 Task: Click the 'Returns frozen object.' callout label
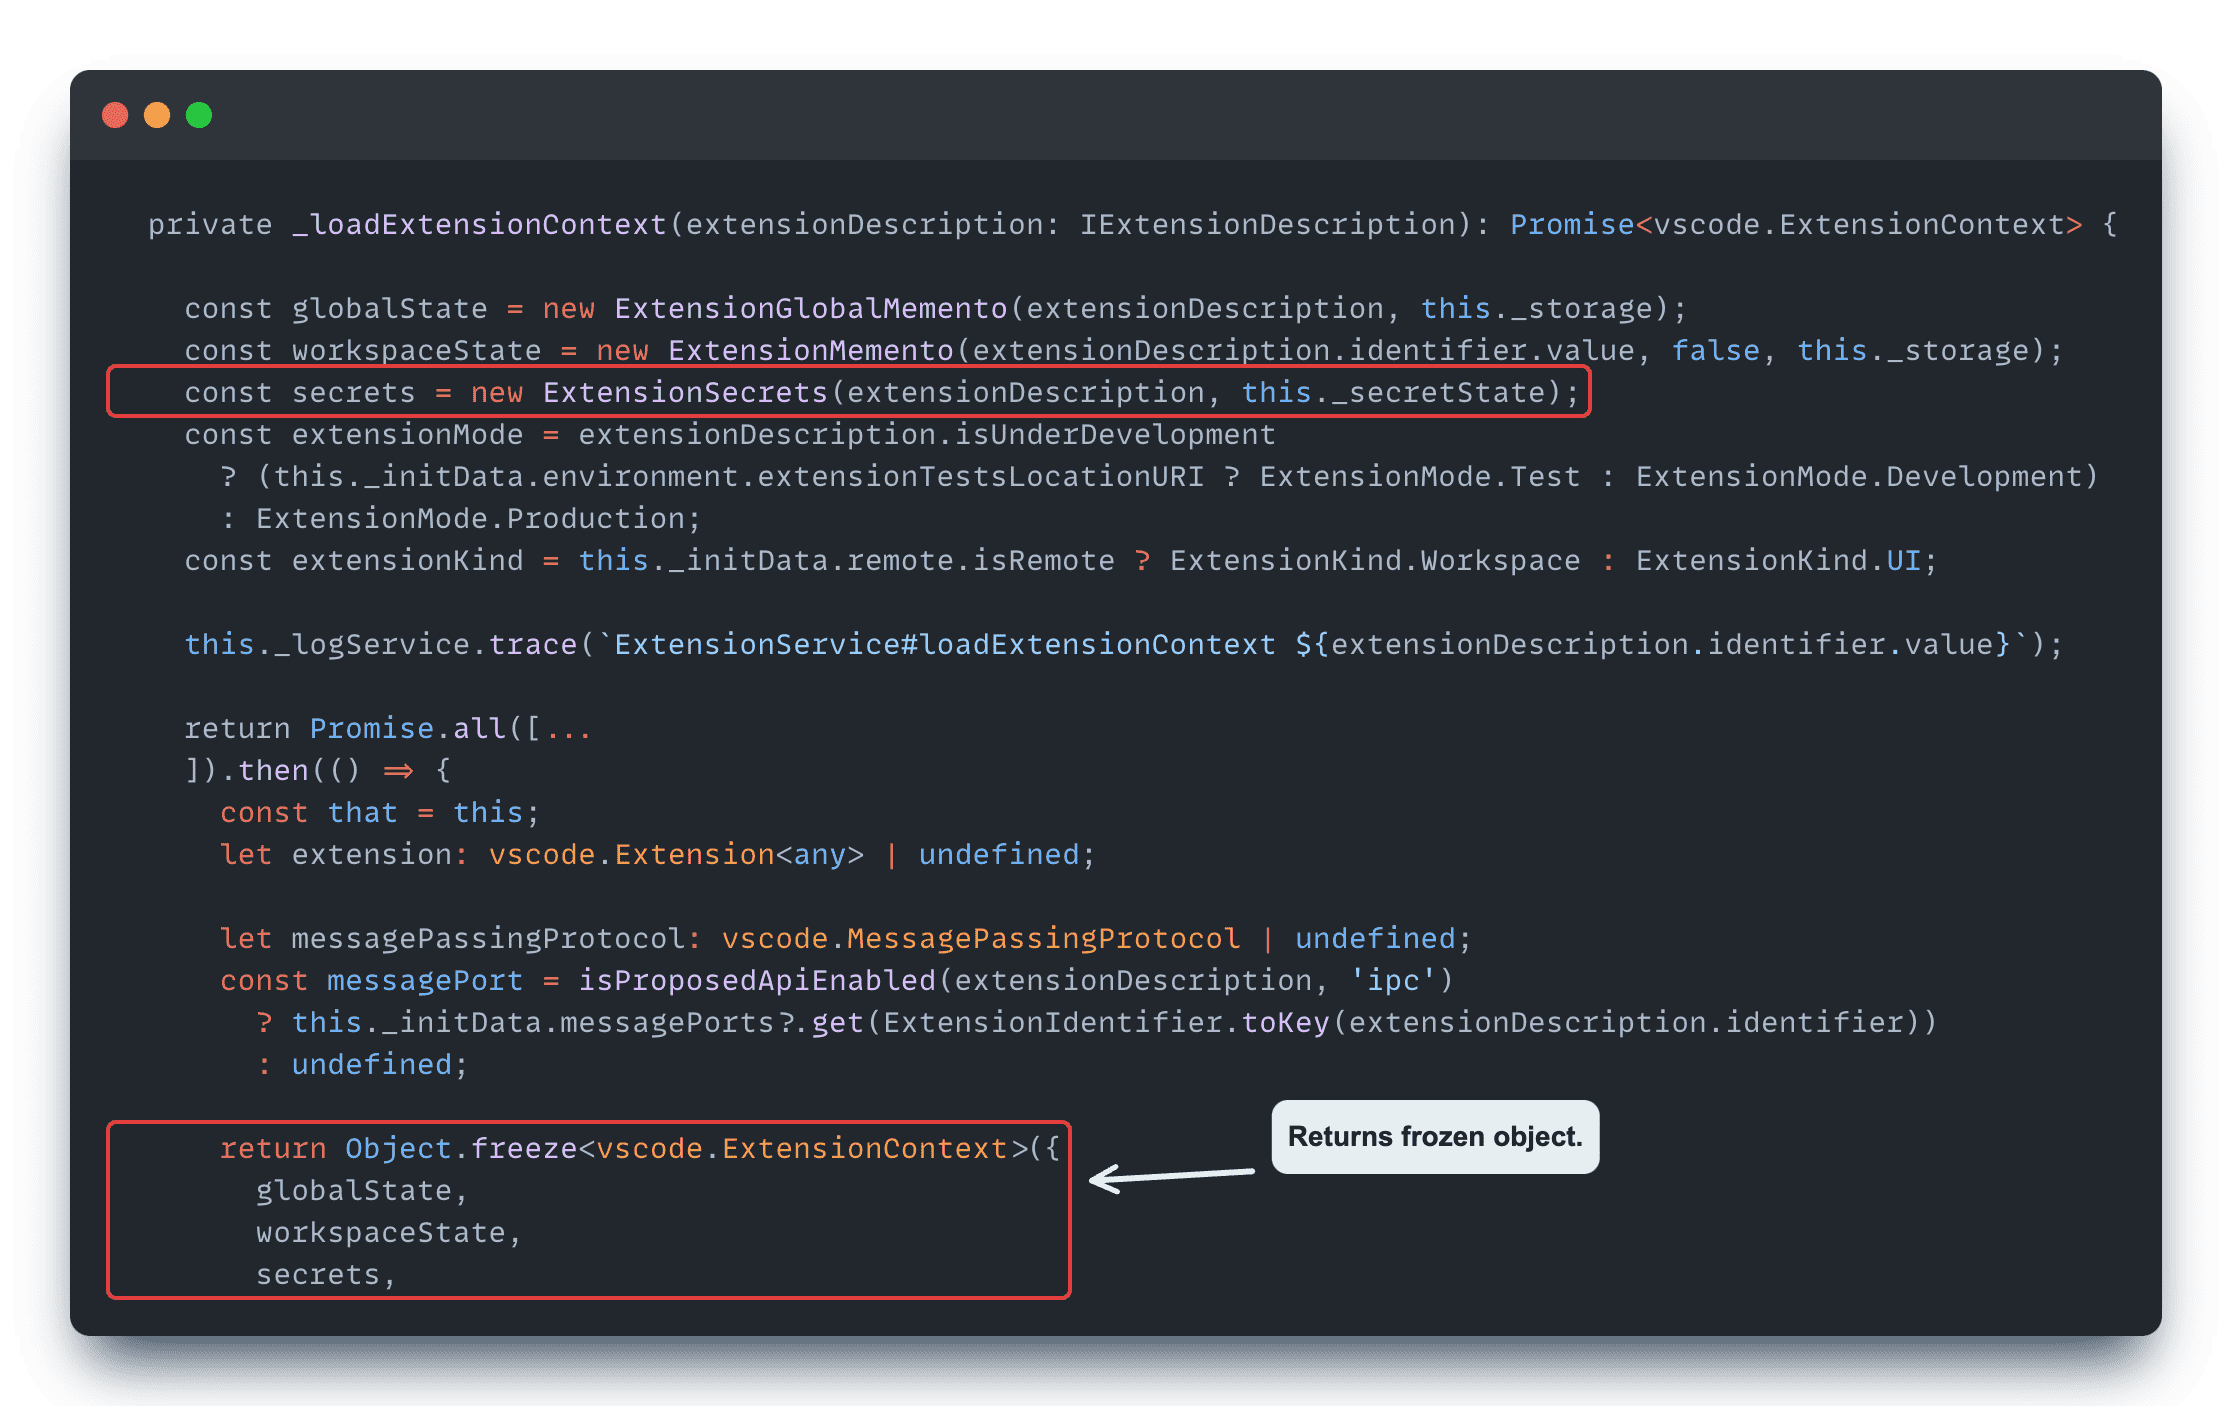(1434, 1137)
